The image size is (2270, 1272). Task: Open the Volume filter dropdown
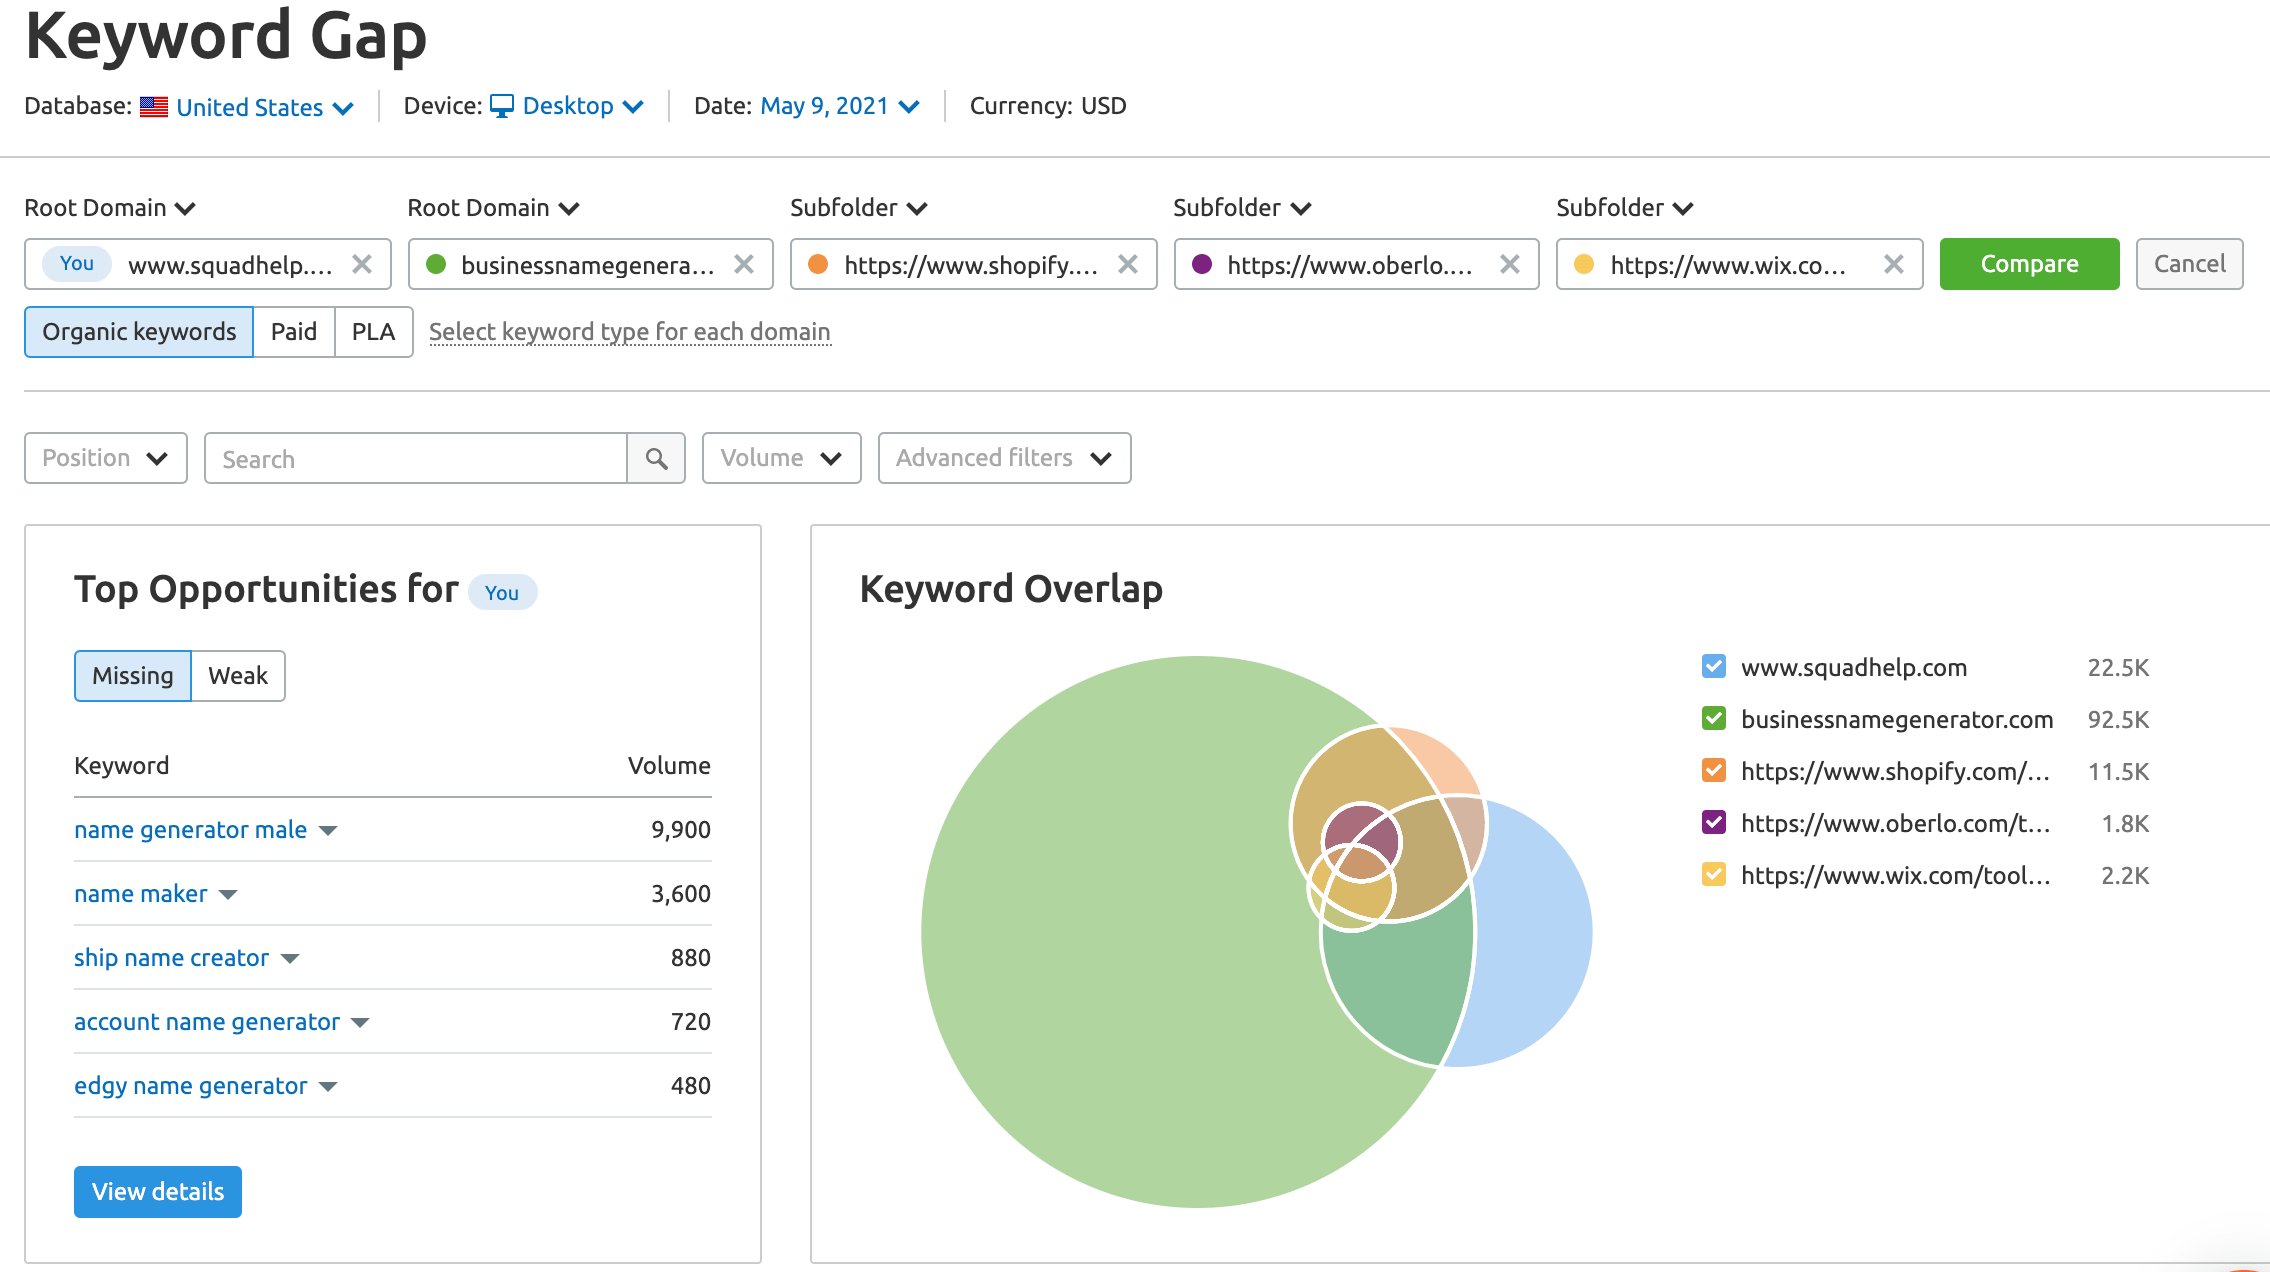click(781, 458)
